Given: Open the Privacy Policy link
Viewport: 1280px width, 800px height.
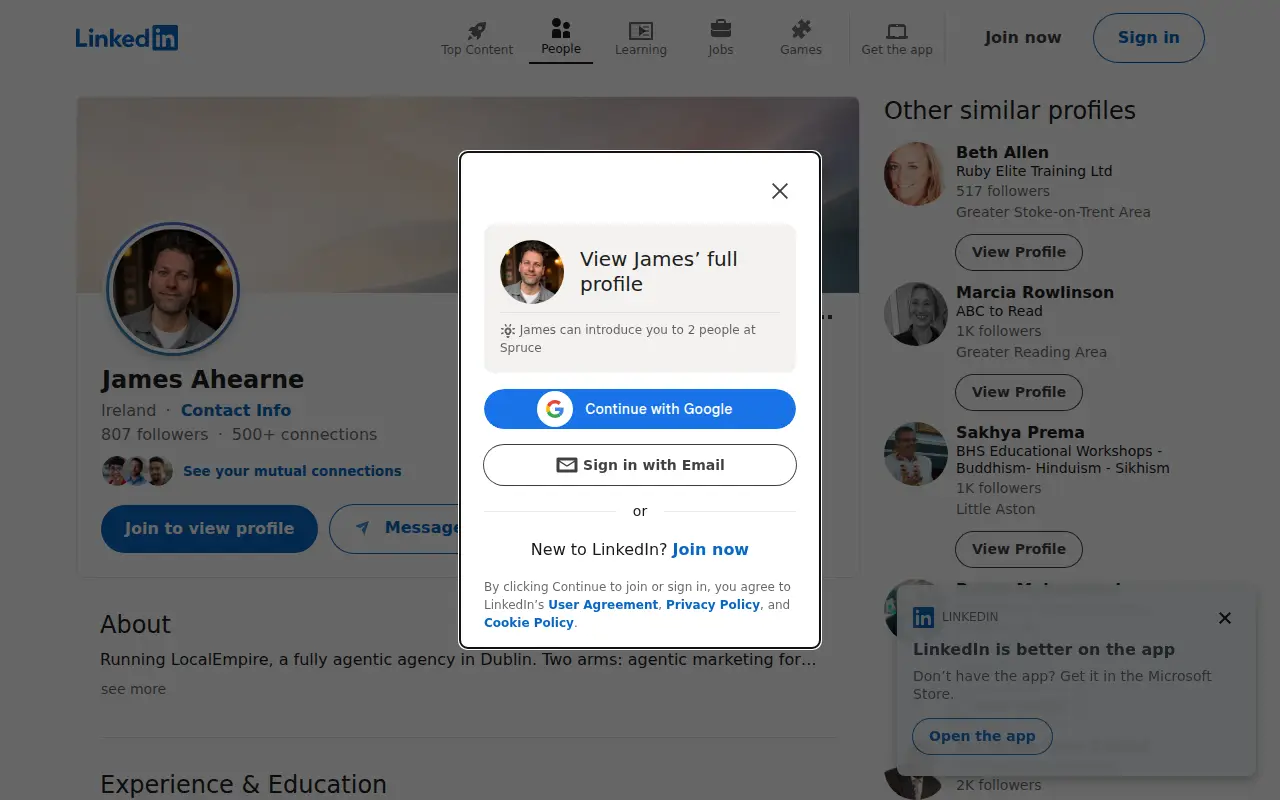Looking at the screenshot, I should [713, 605].
